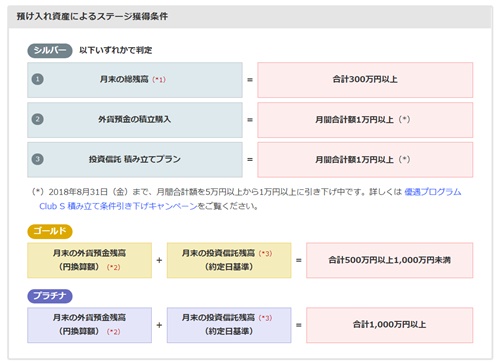500x363 pixels.
Task: Click the number 3 circle icon
Action: (37, 159)
